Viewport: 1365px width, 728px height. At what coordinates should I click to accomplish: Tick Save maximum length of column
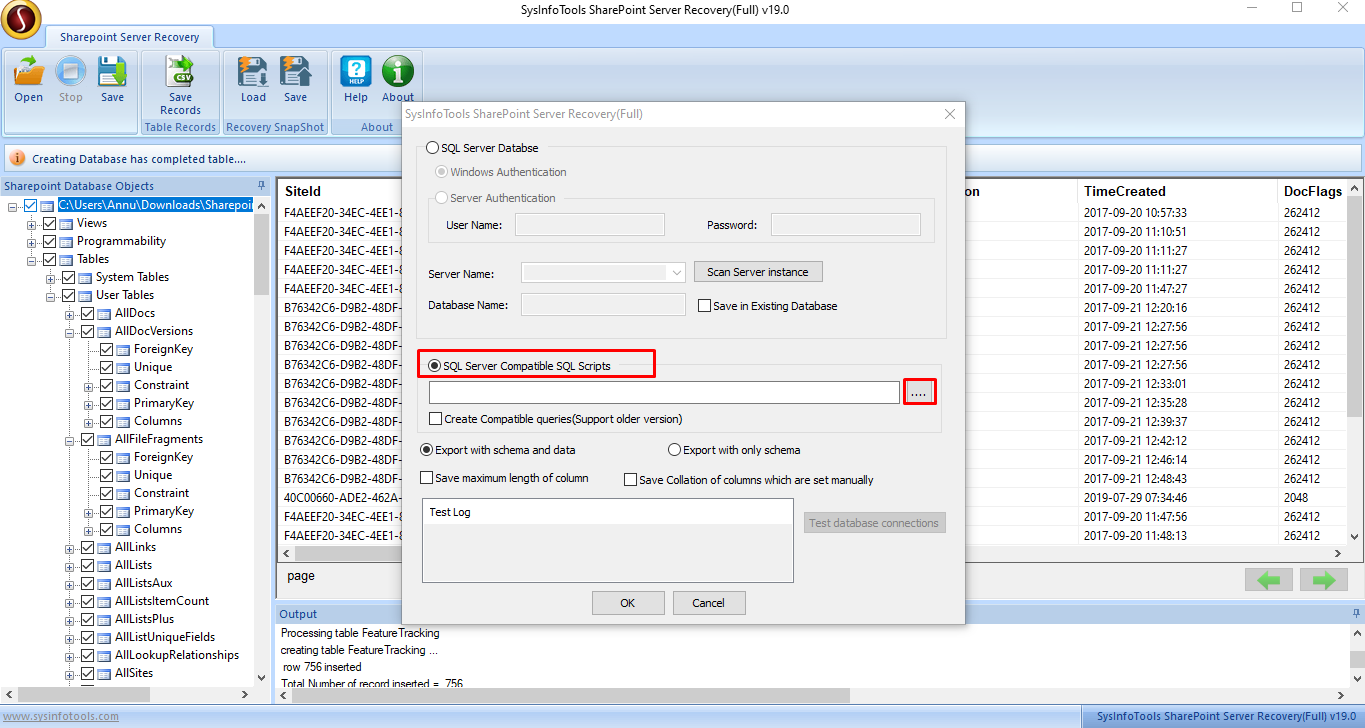(x=427, y=478)
